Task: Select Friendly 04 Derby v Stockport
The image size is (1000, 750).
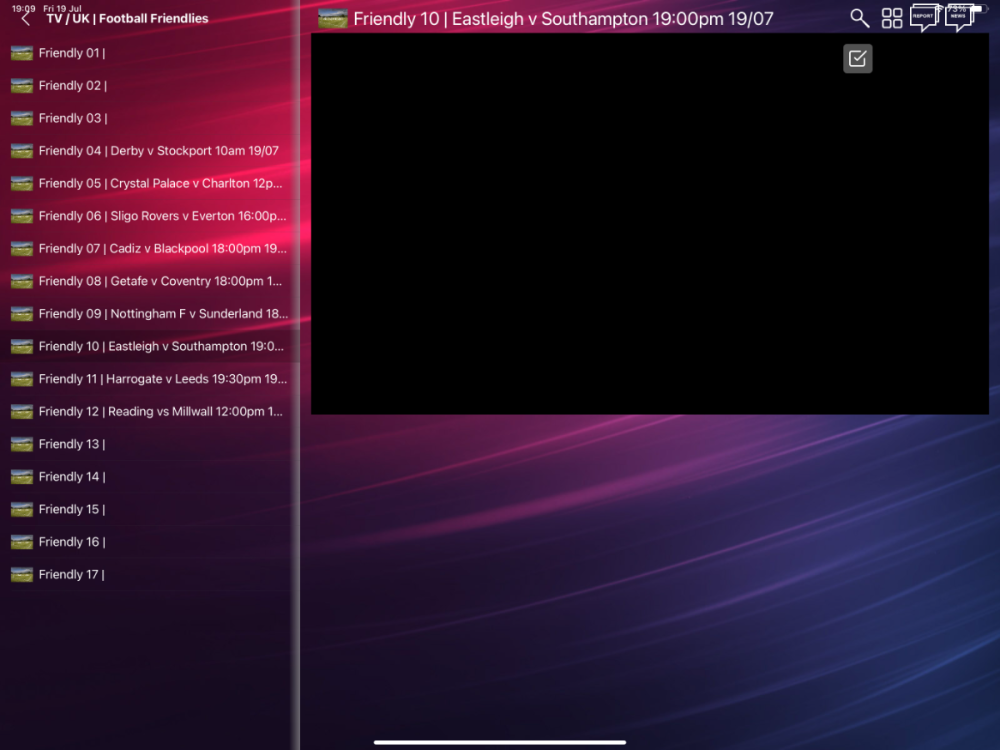Action: (x=158, y=151)
